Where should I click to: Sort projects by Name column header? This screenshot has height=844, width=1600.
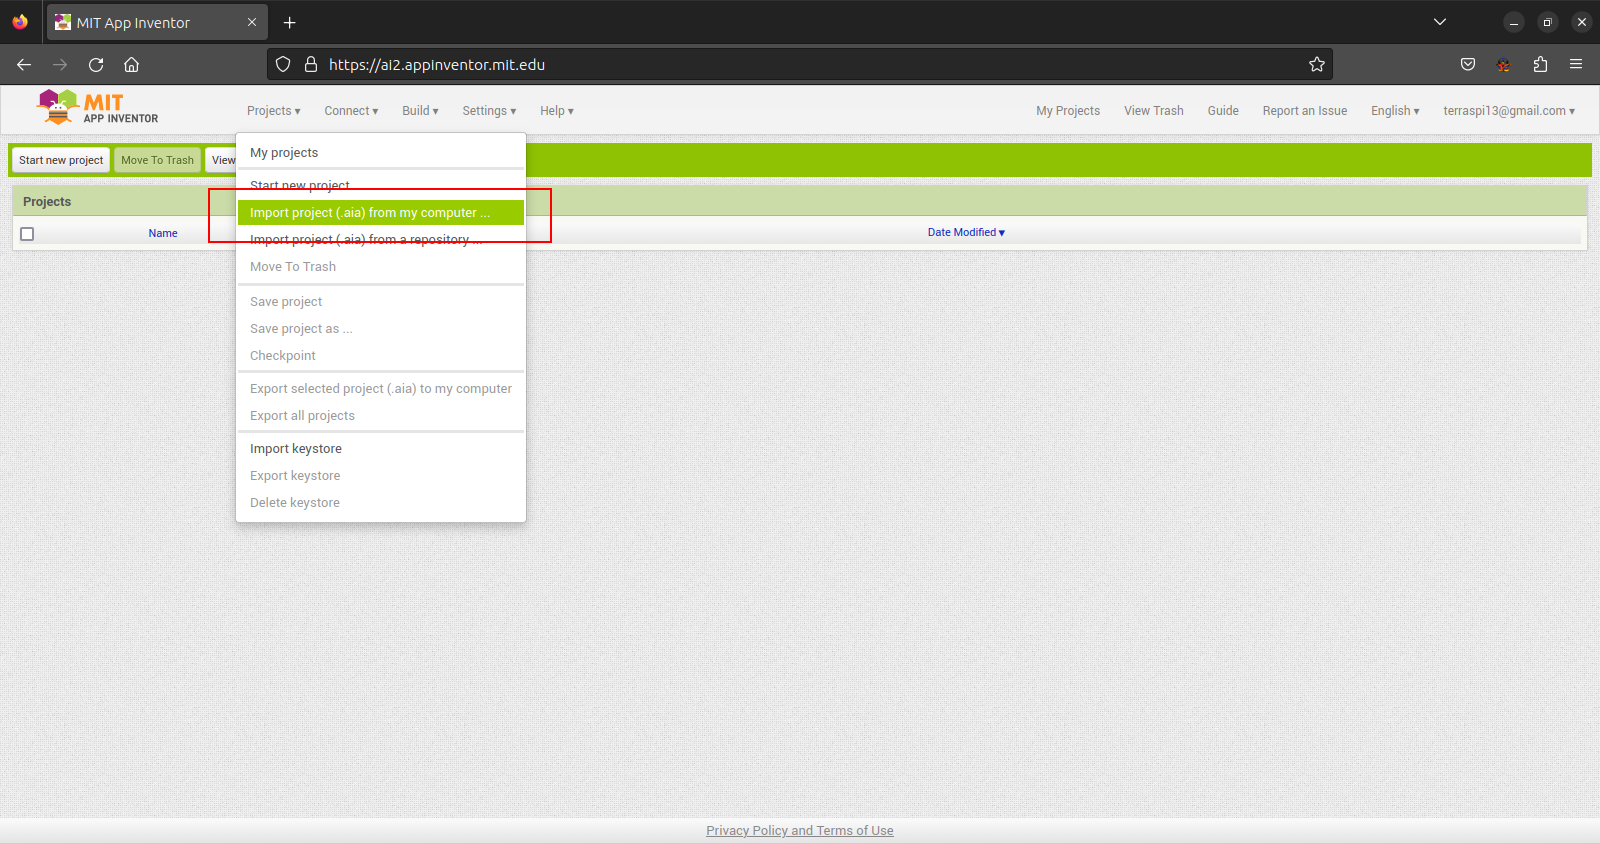pos(163,233)
